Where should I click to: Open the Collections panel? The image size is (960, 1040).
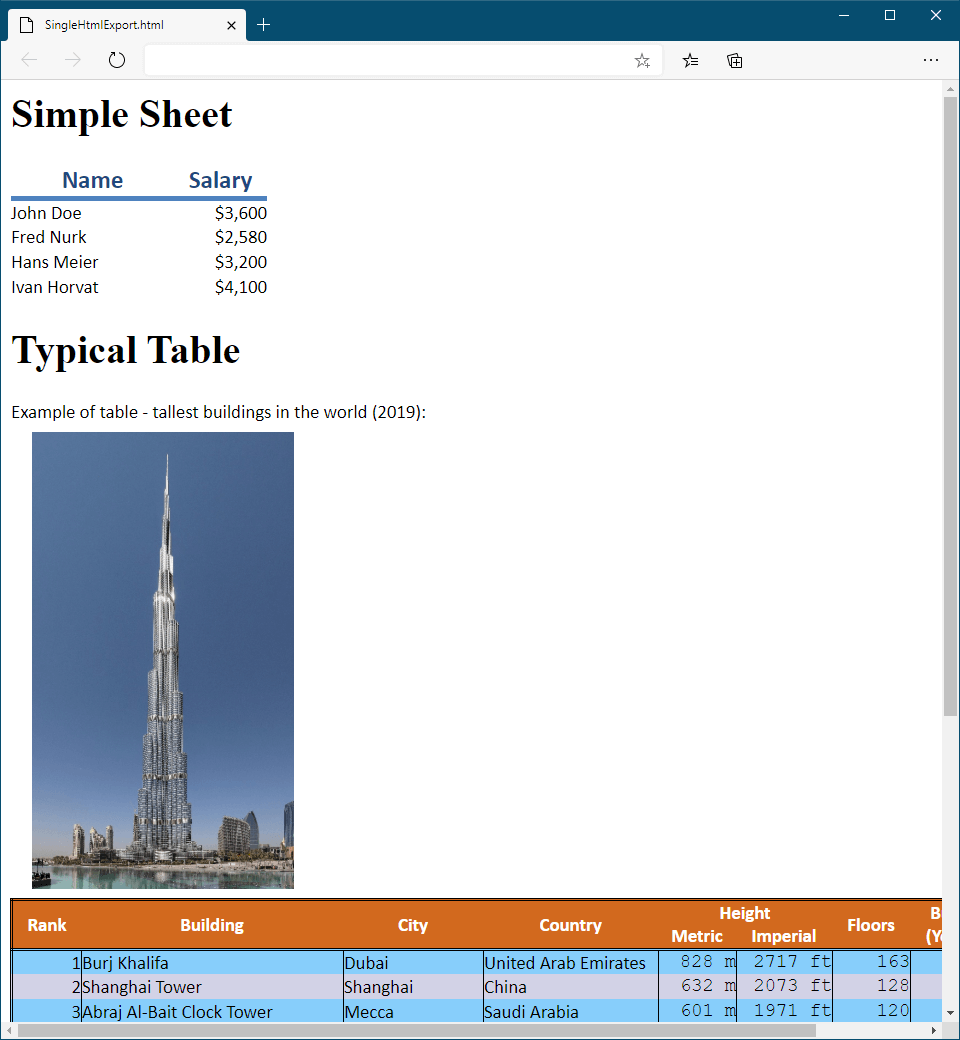point(735,60)
